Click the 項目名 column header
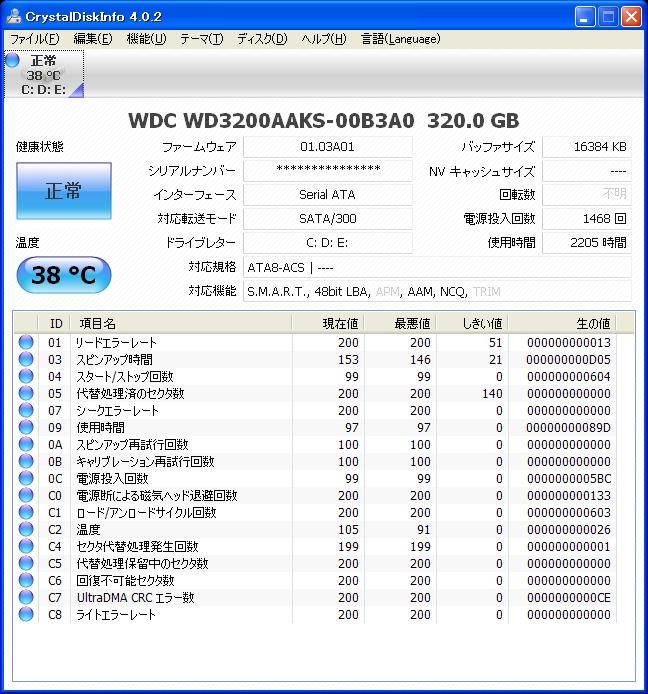648x694 pixels. coord(181,324)
